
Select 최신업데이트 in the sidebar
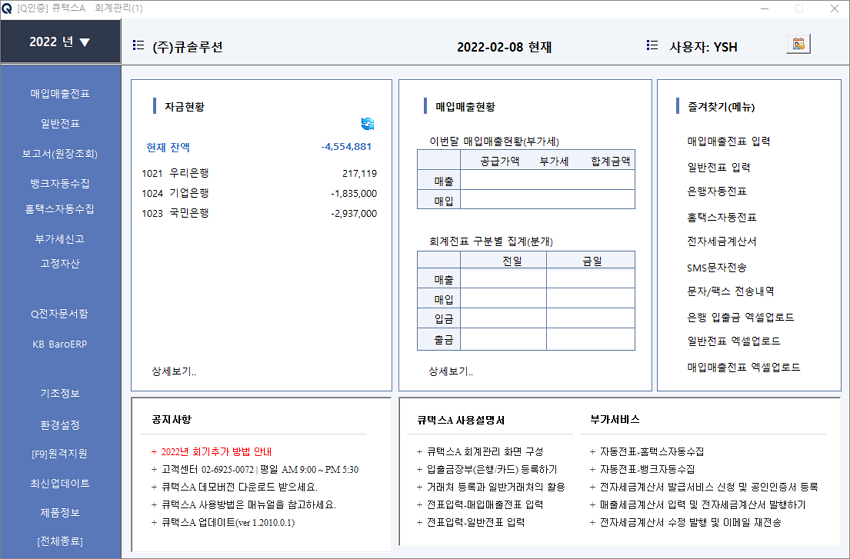60,484
